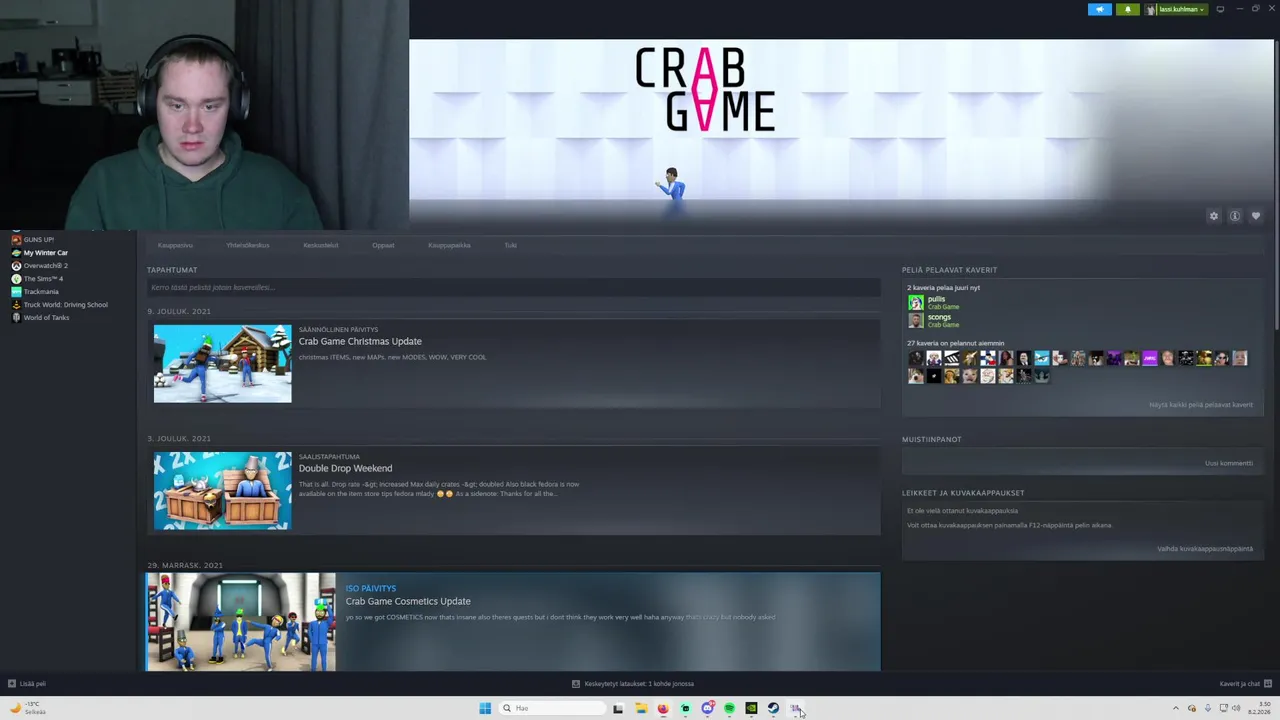Open the Steam announcements megaphone icon
Screen dimensions: 1280x720
[x=1100, y=9]
